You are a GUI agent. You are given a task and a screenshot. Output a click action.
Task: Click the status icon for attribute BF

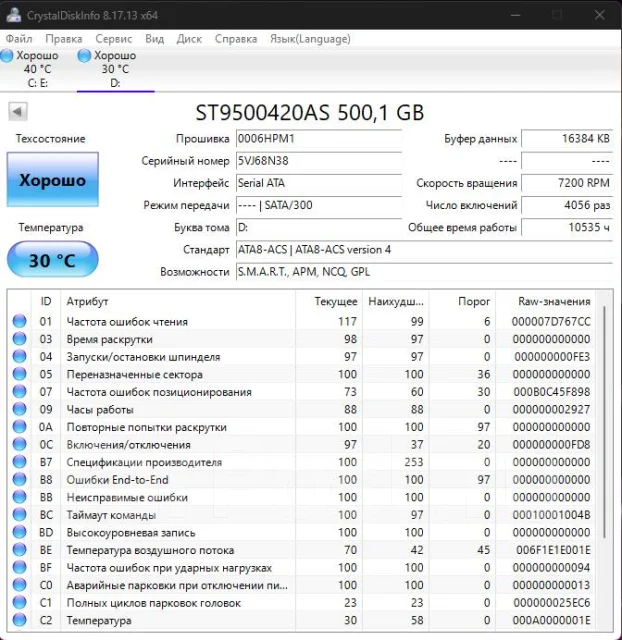click(19, 567)
